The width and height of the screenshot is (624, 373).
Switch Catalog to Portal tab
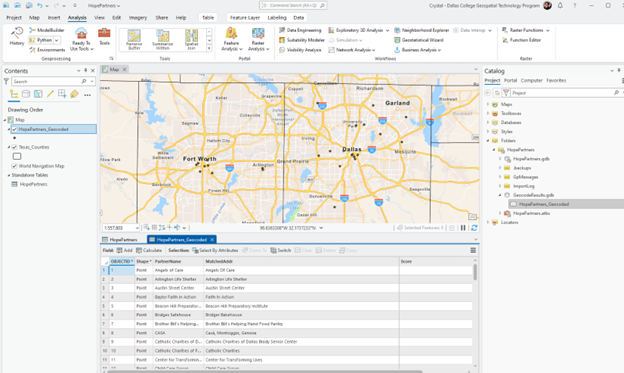(x=510, y=80)
